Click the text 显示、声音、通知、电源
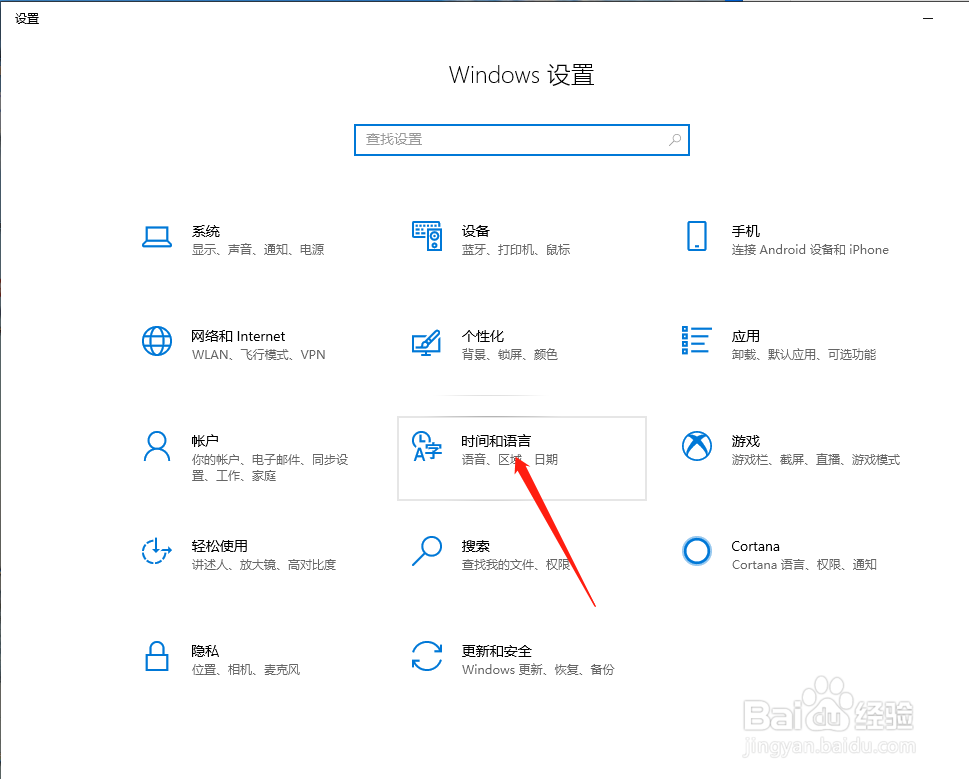969x779 pixels. click(258, 250)
